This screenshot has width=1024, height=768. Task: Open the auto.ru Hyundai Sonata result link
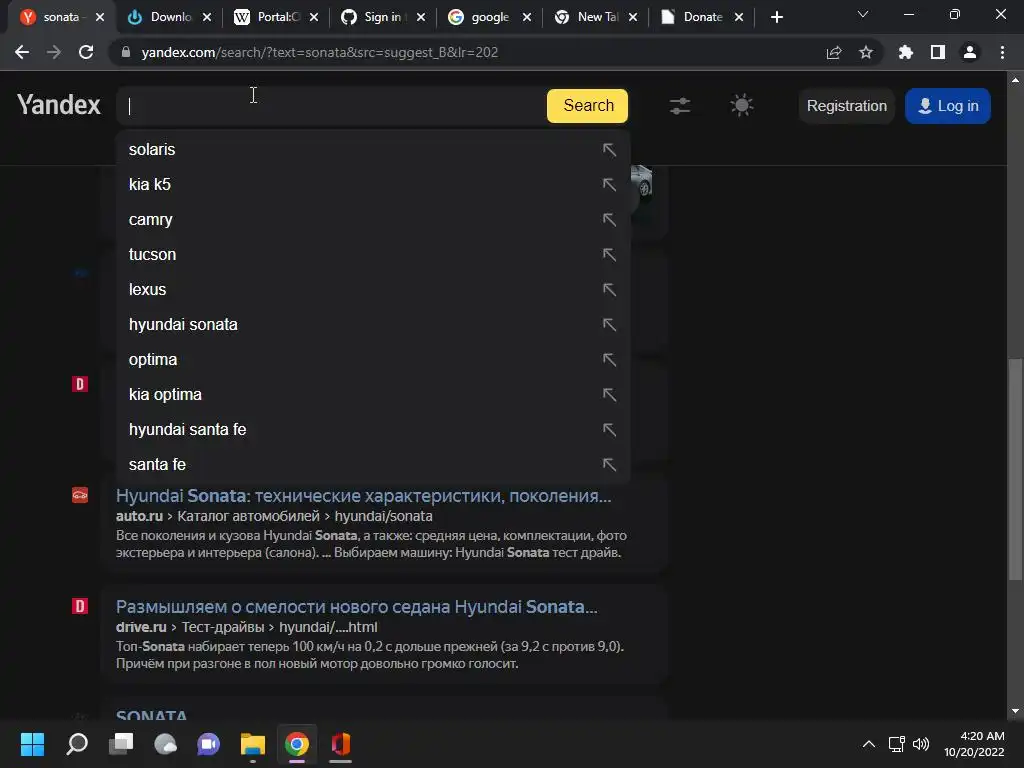[363, 496]
